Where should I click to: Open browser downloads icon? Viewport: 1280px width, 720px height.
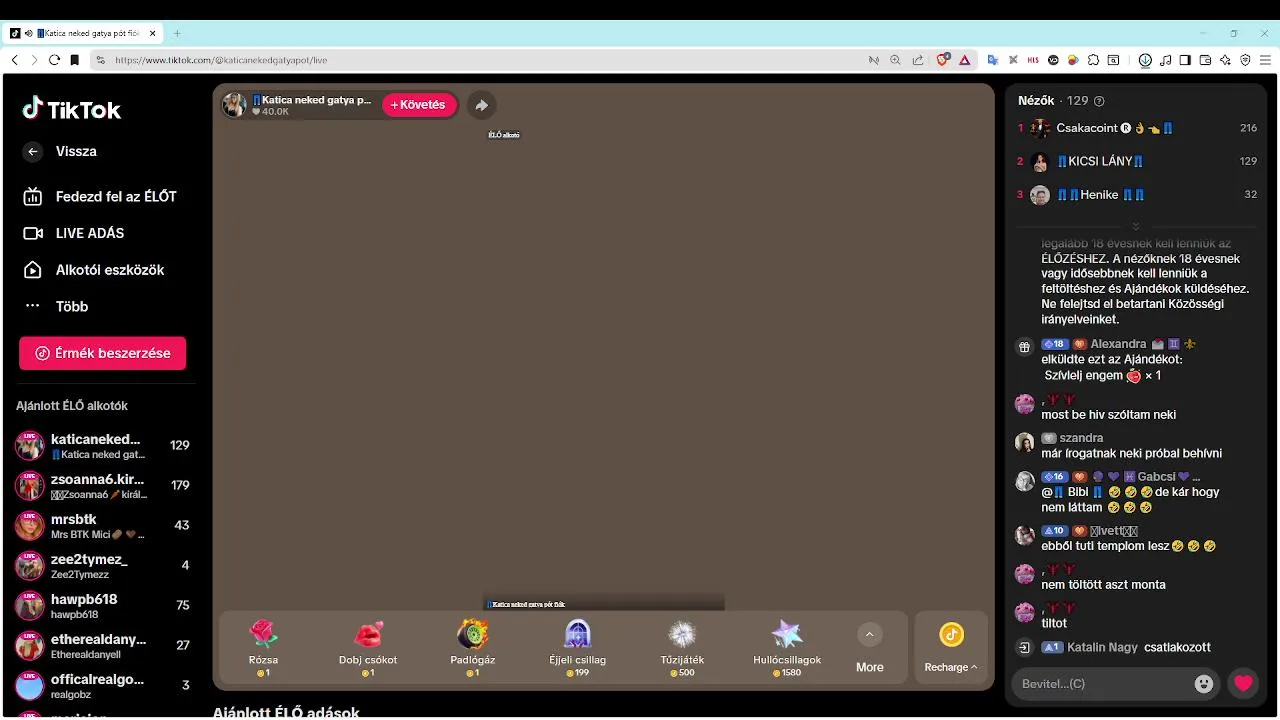pos(1145,60)
